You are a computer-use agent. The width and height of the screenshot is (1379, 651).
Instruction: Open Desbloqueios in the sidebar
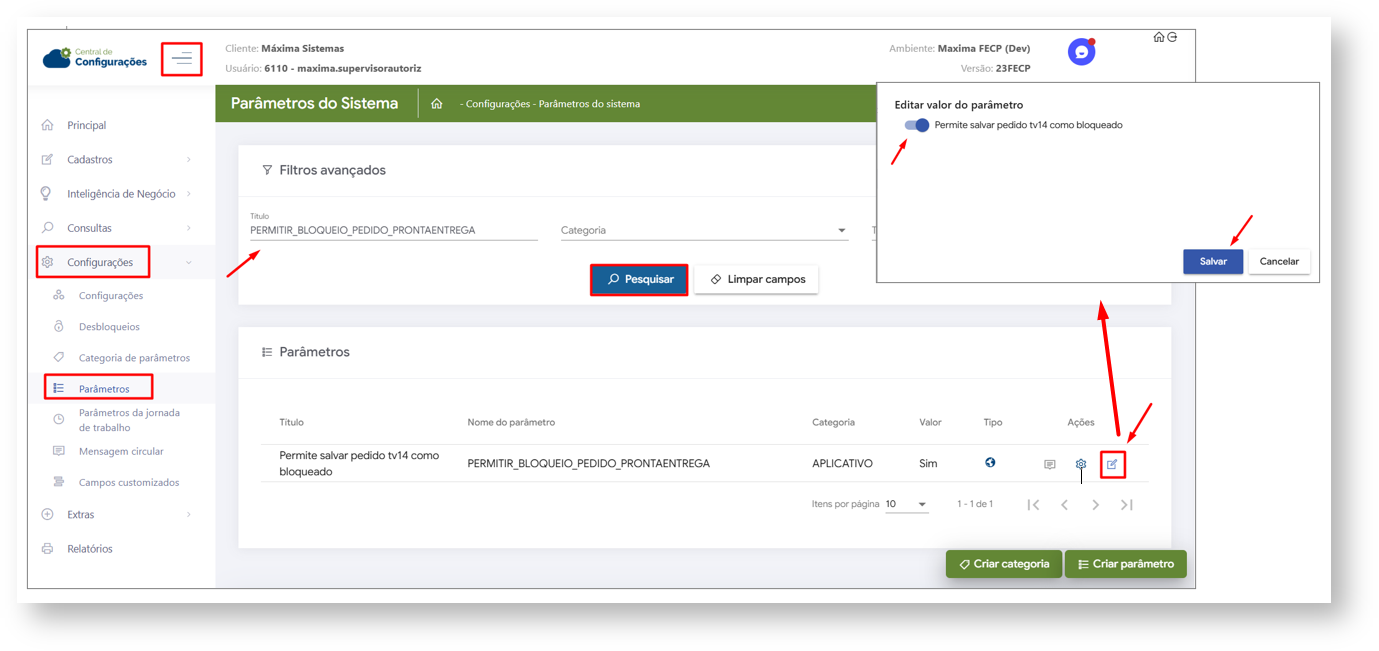point(110,326)
